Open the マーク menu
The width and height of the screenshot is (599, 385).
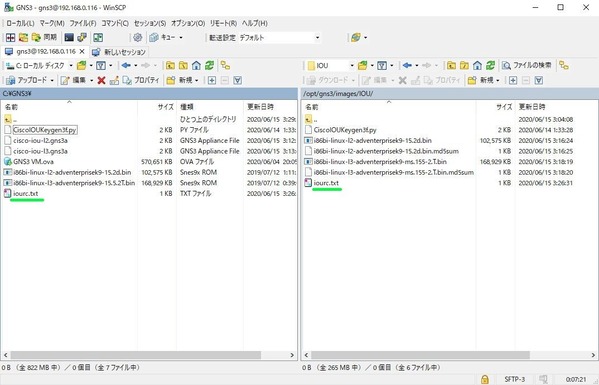click(x=52, y=23)
